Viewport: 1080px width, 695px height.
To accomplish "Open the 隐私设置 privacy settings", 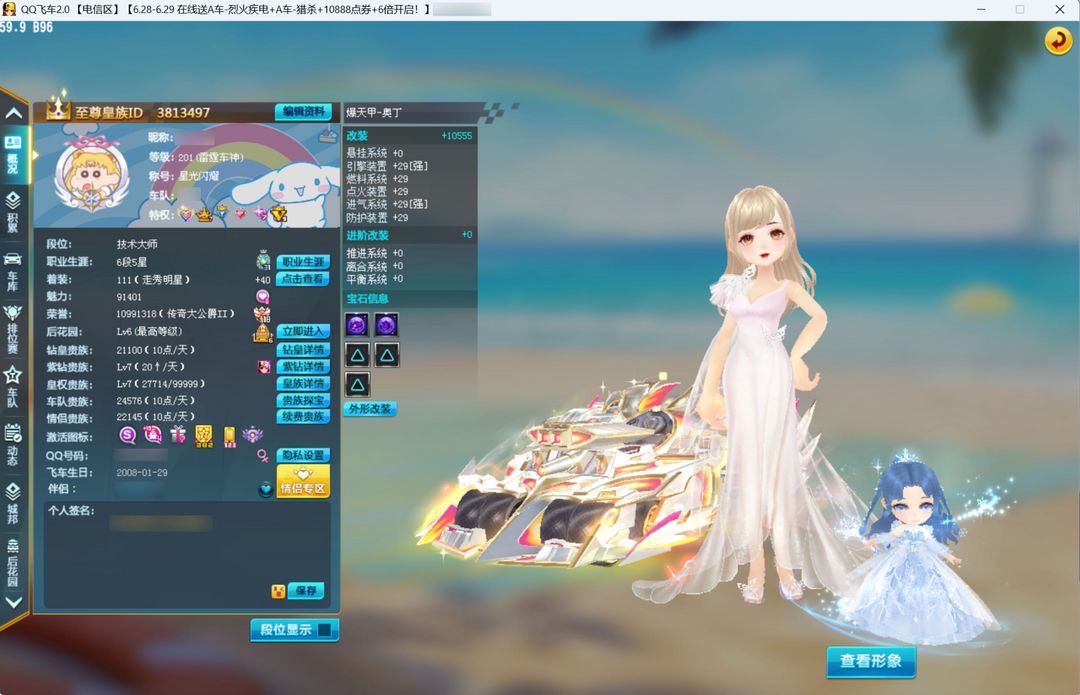I will pyautogui.click(x=303, y=455).
